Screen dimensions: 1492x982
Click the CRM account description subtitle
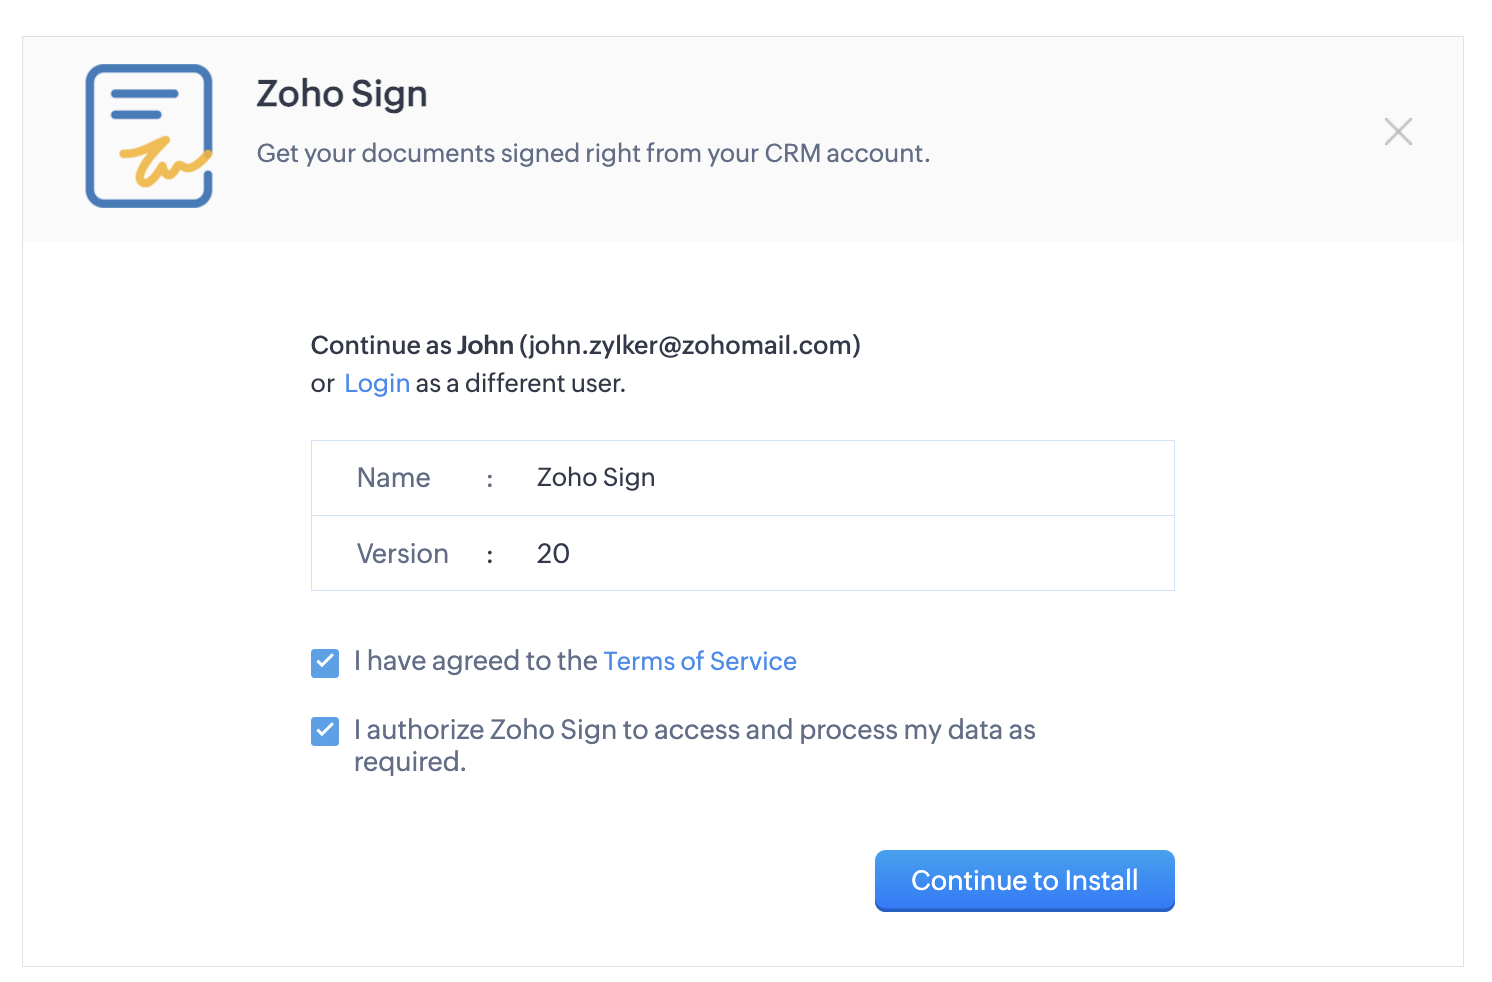pos(593,153)
